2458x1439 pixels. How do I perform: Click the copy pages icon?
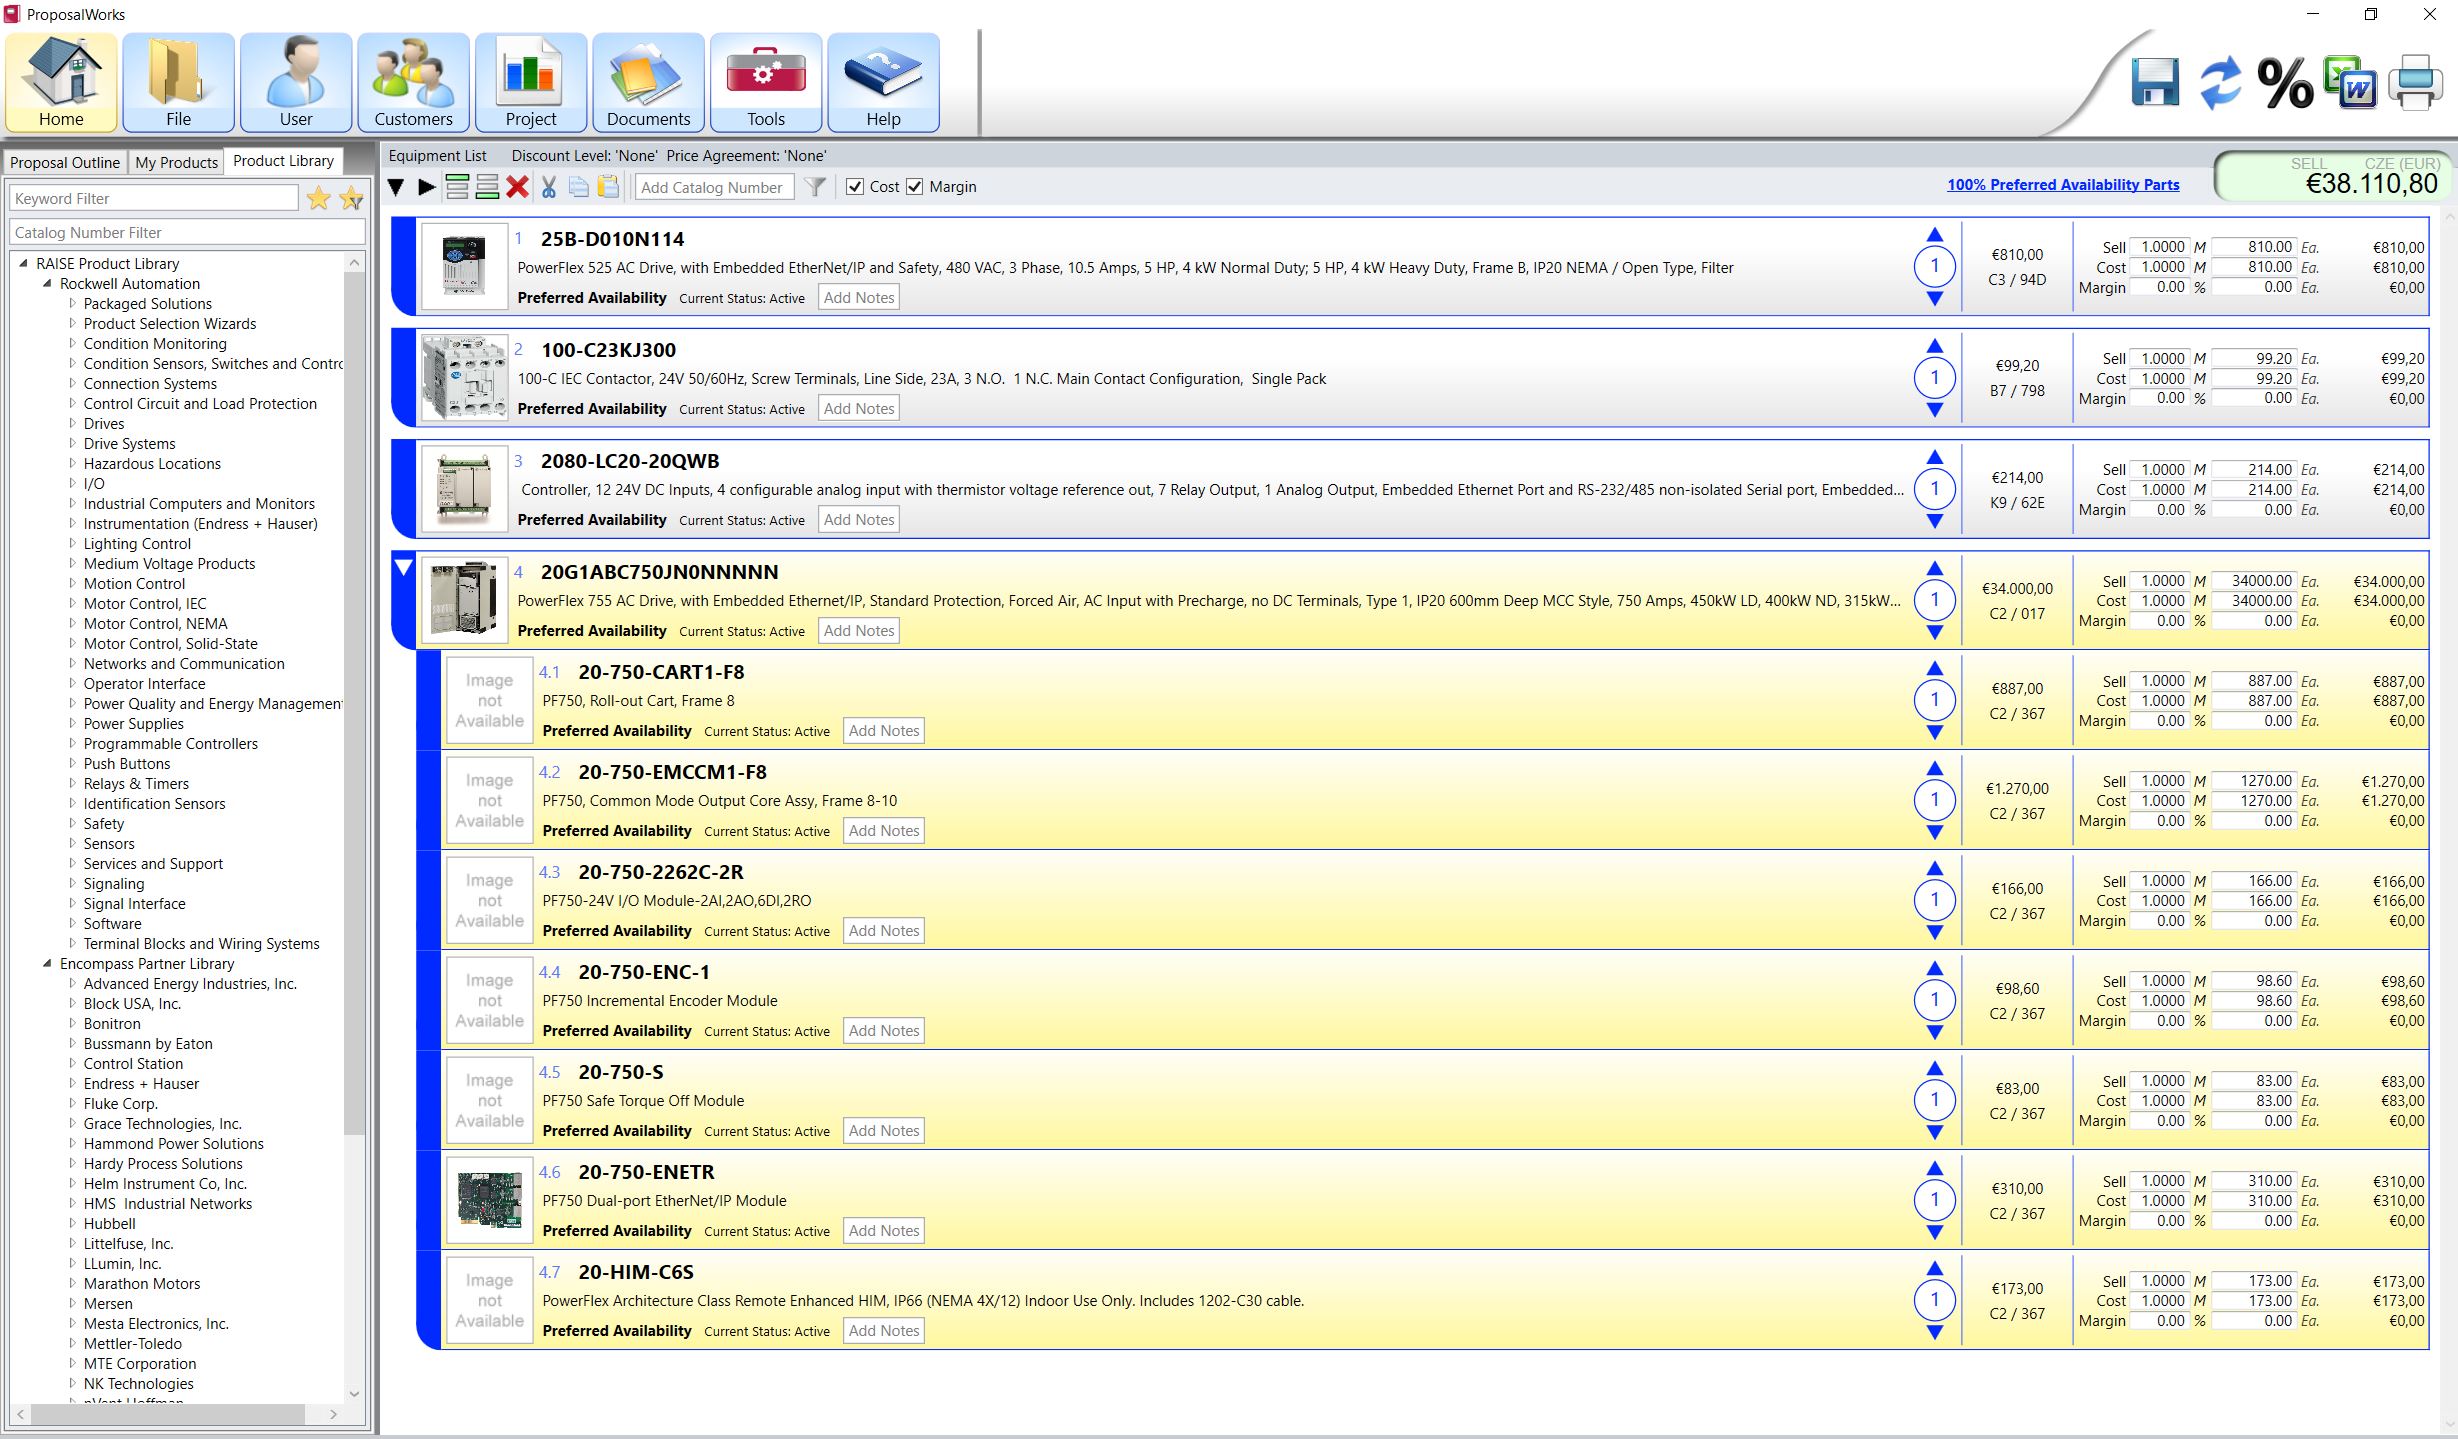(x=578, y=187)
